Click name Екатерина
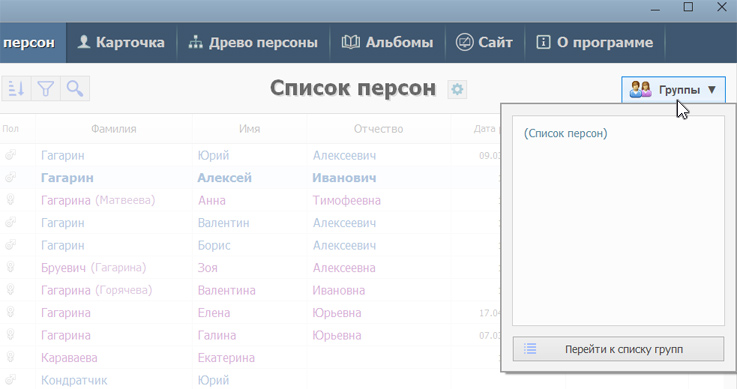This screenshot has height=389, width=737. coord(226,358)
